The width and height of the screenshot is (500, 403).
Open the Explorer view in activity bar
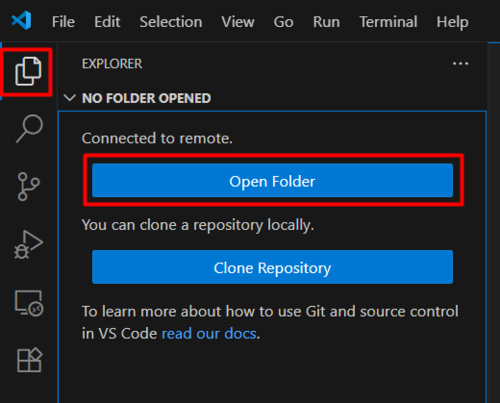tap(28, 71)
